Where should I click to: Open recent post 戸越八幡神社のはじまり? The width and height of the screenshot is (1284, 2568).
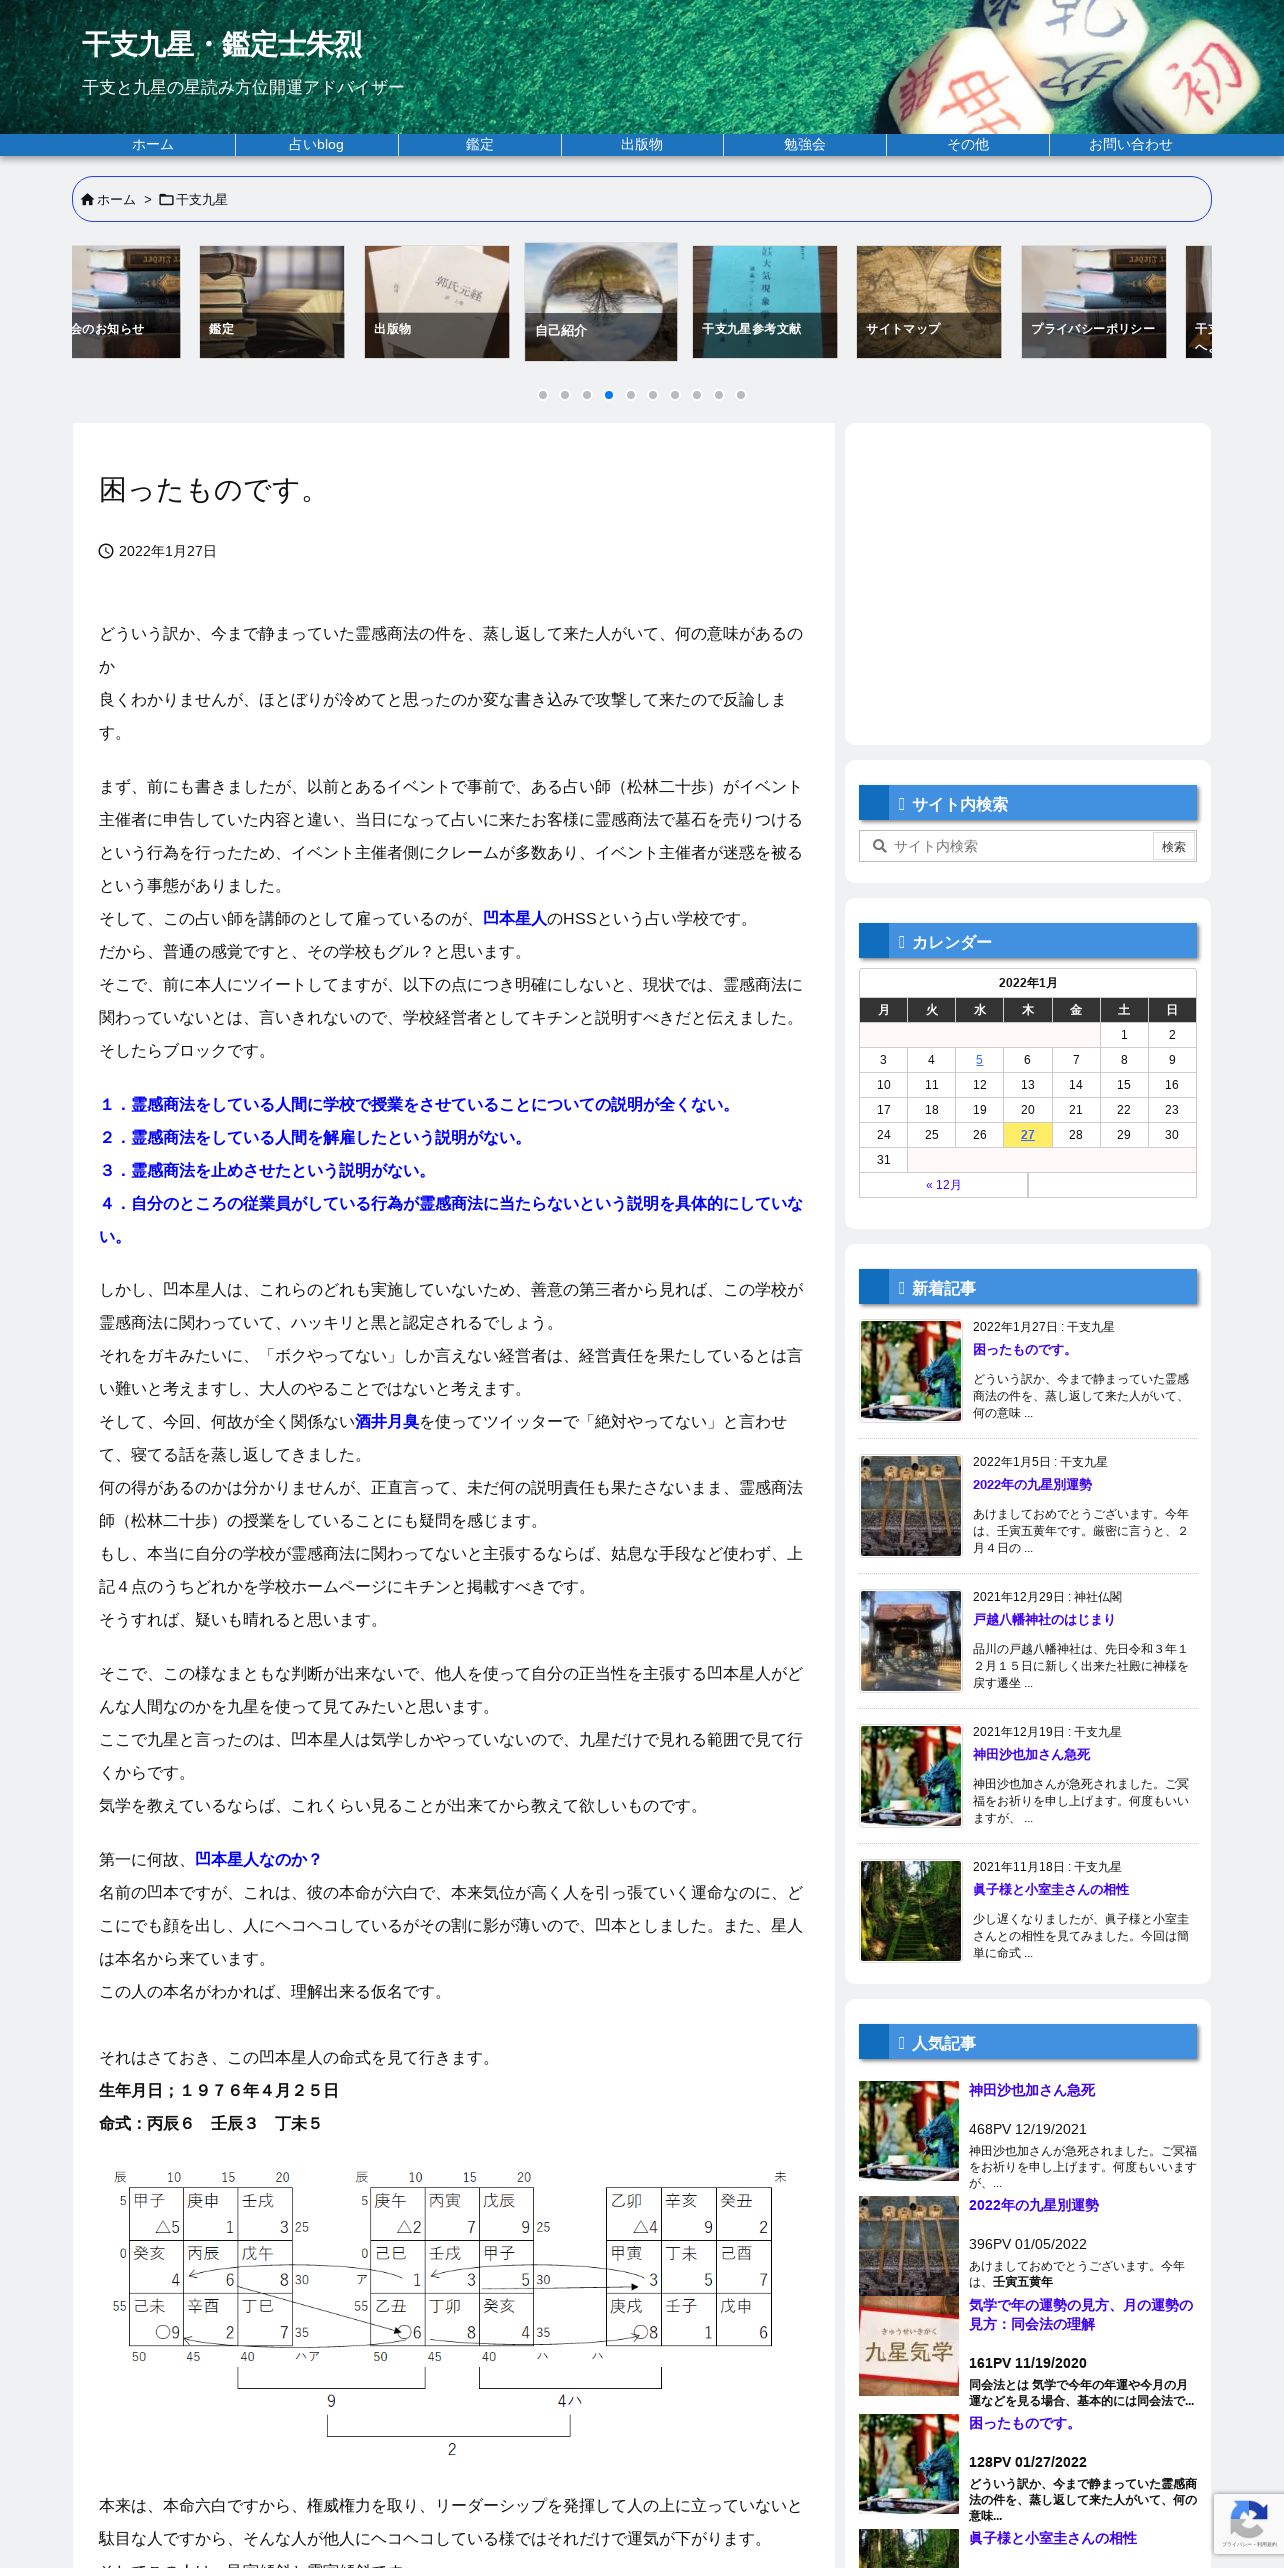pos(1044,1620)
